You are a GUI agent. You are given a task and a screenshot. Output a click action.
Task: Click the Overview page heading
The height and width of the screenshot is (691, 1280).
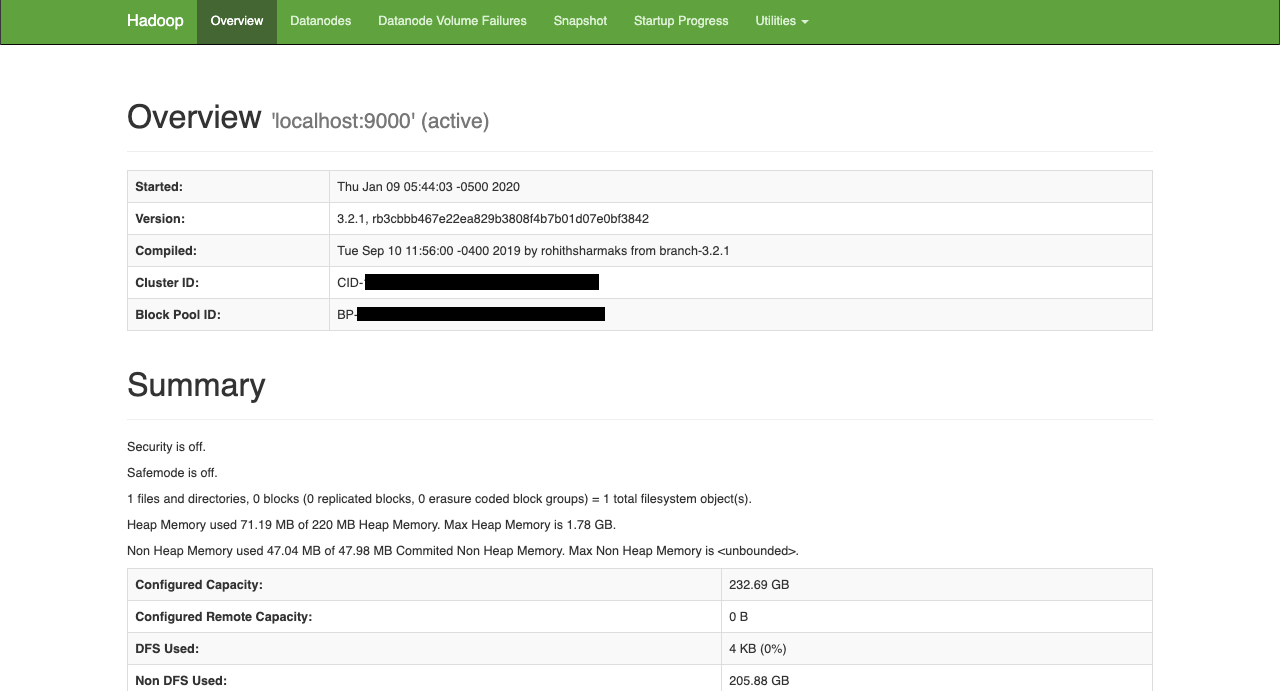click(194, 117)
